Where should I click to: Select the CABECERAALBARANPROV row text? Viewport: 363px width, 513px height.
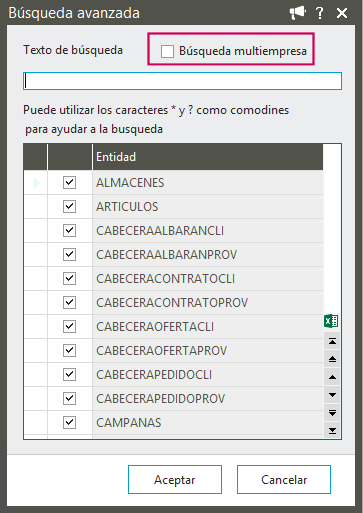pyautogui.click(x=166, y=255)
